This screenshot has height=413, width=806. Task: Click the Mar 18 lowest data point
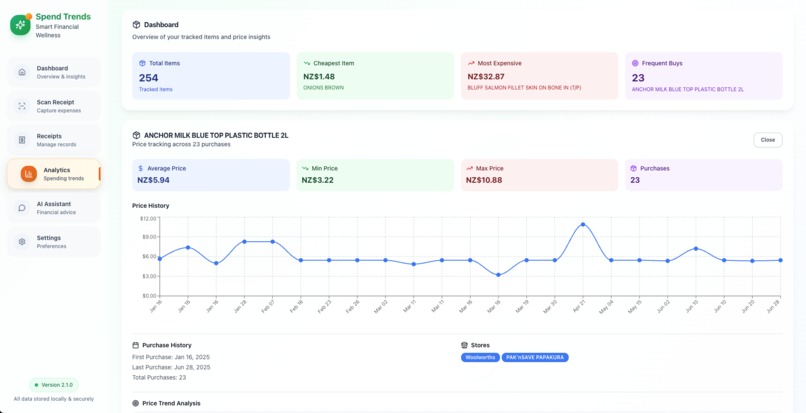(x=498, y=275)
